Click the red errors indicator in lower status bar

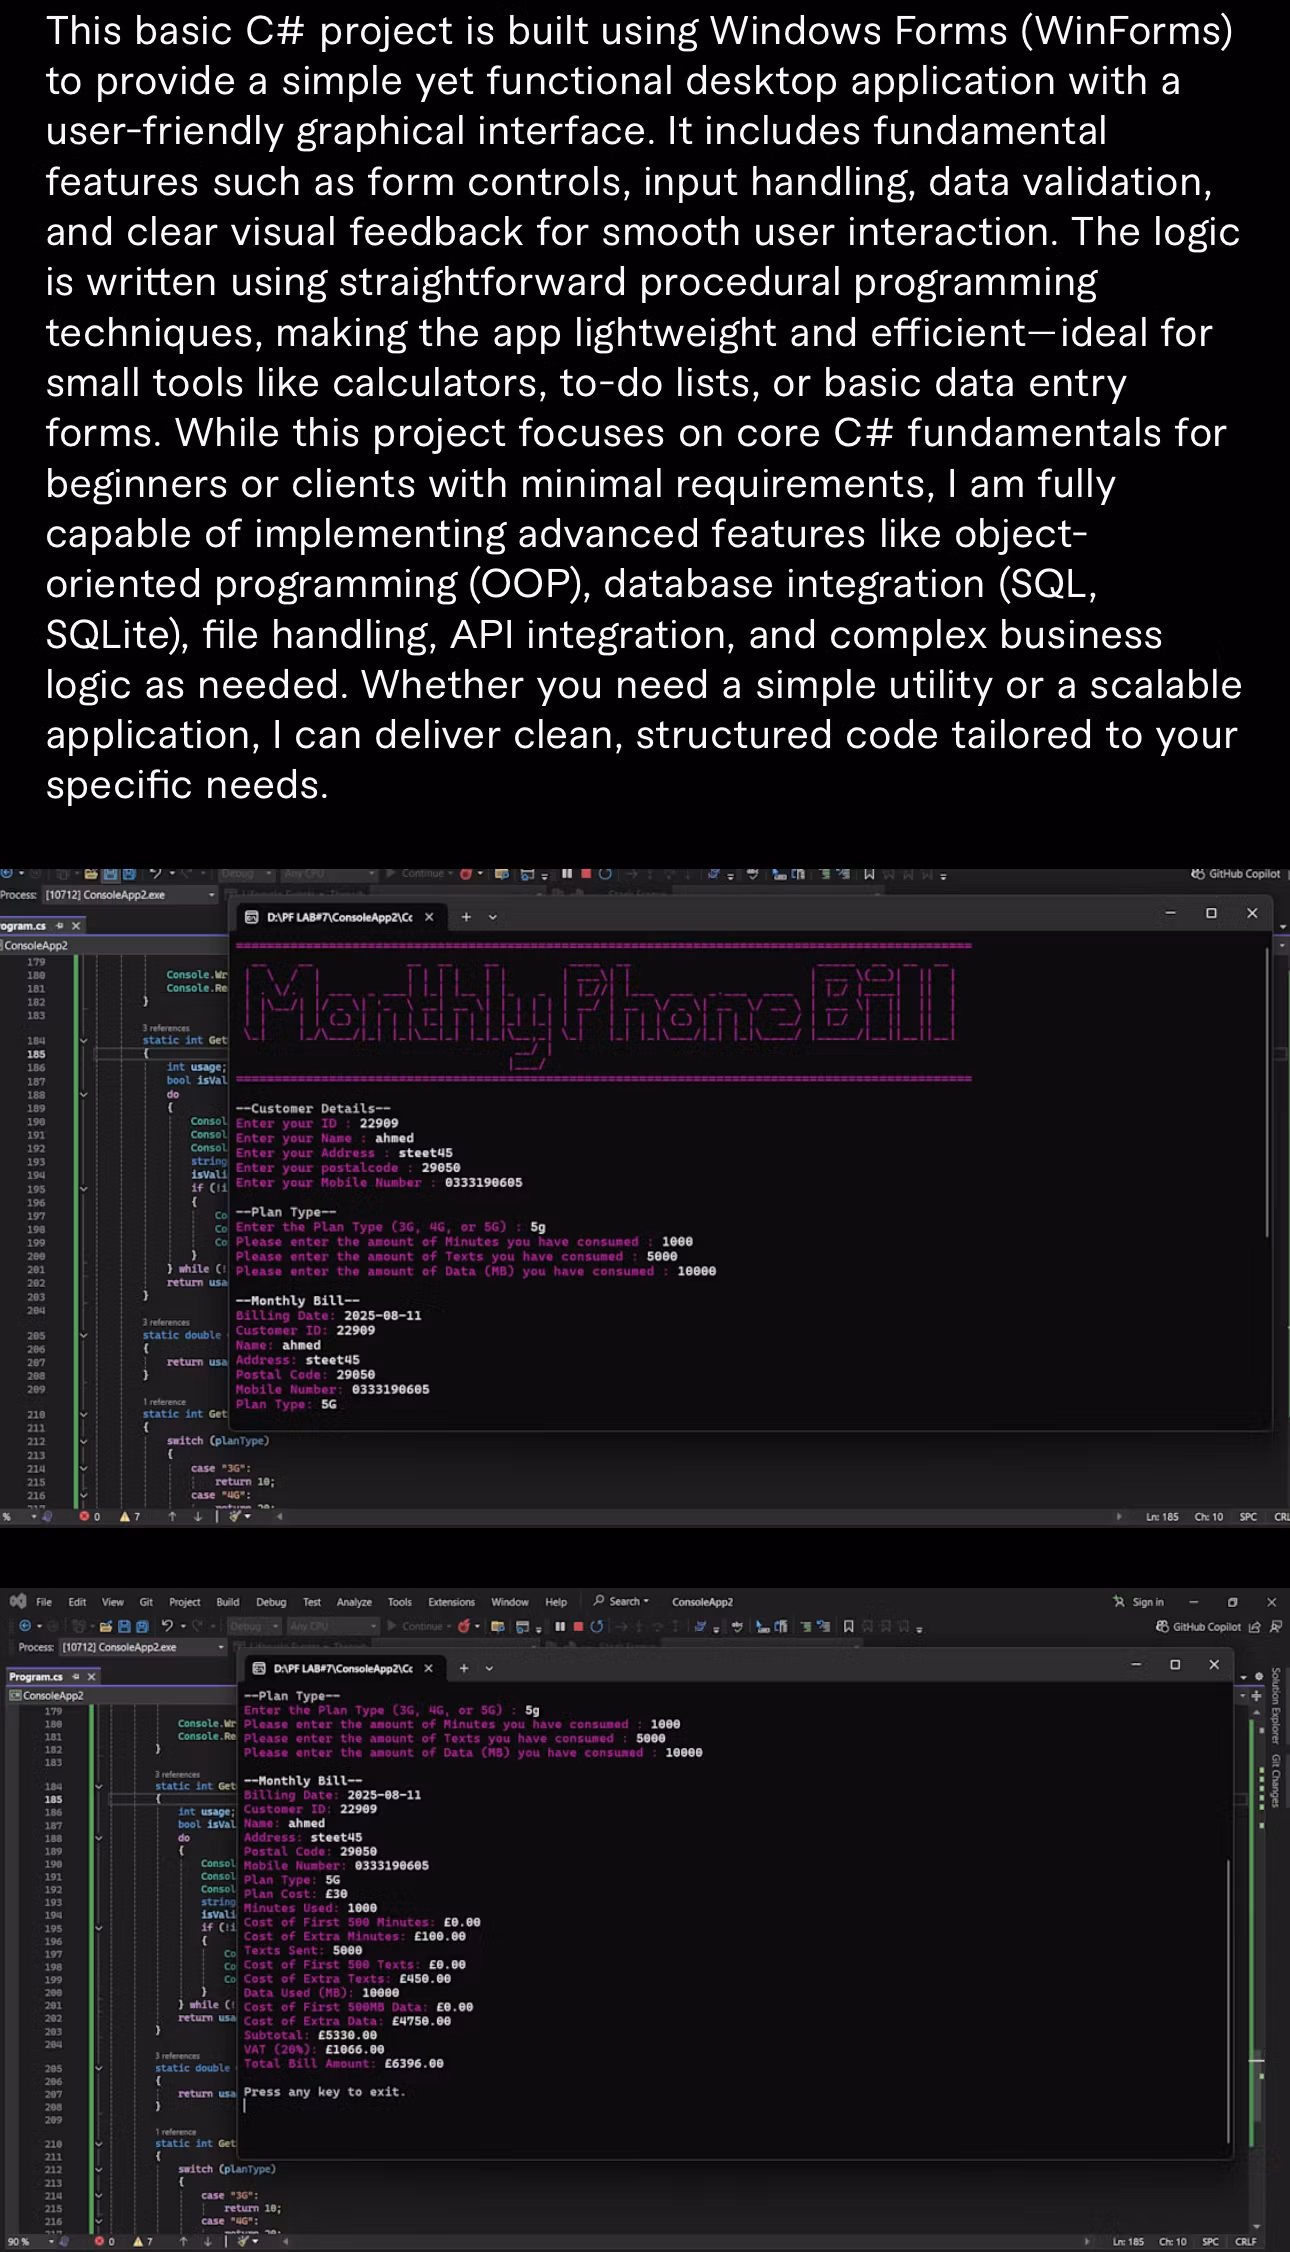(104, 2241)
